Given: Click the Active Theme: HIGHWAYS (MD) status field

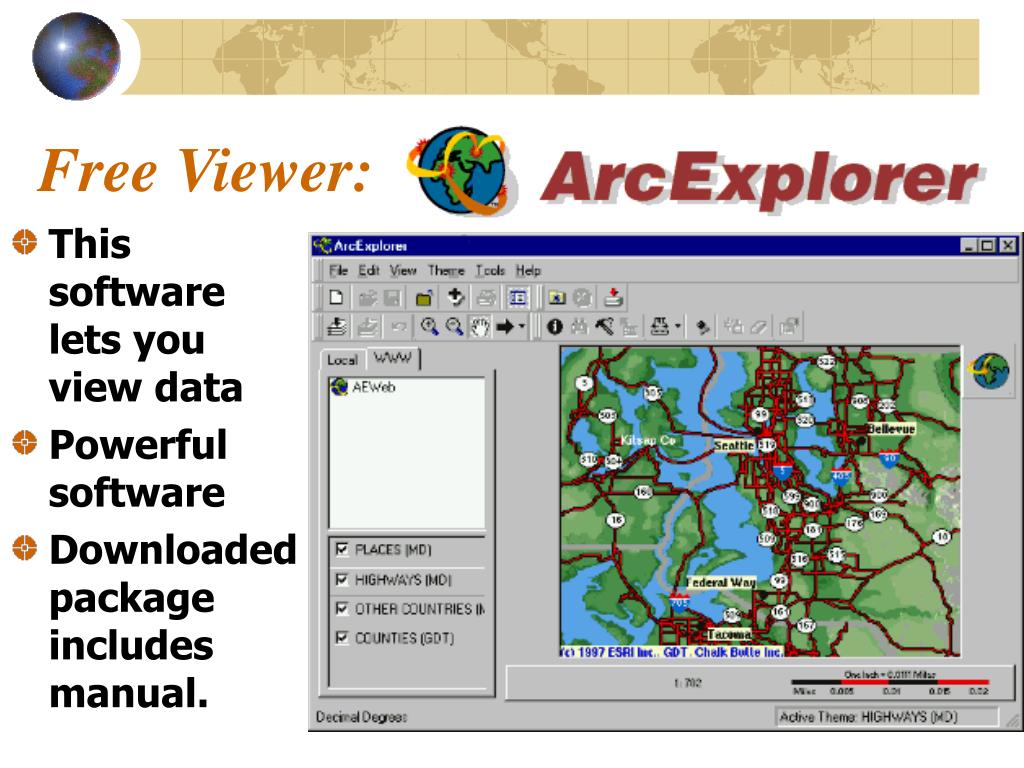Looking at the screenshot, I should pos(887,717).
